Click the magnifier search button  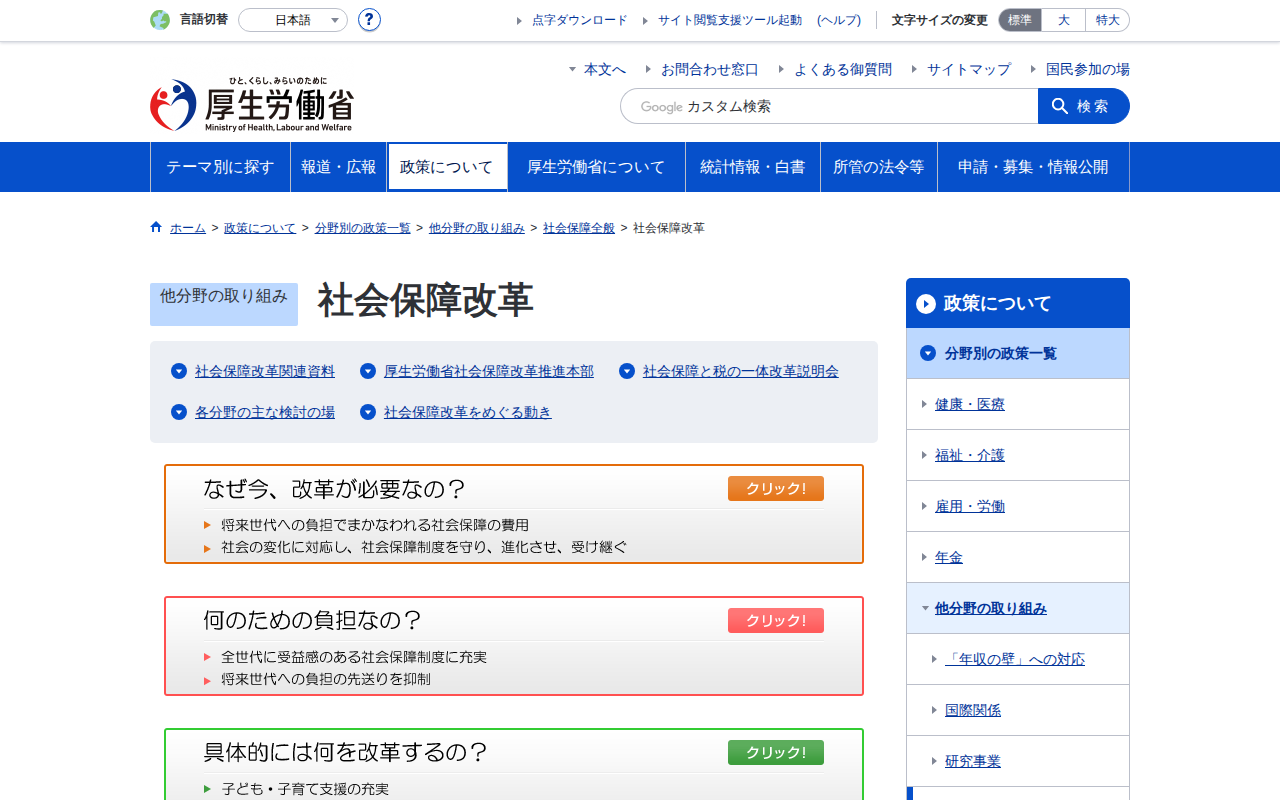pos(1083,106)
